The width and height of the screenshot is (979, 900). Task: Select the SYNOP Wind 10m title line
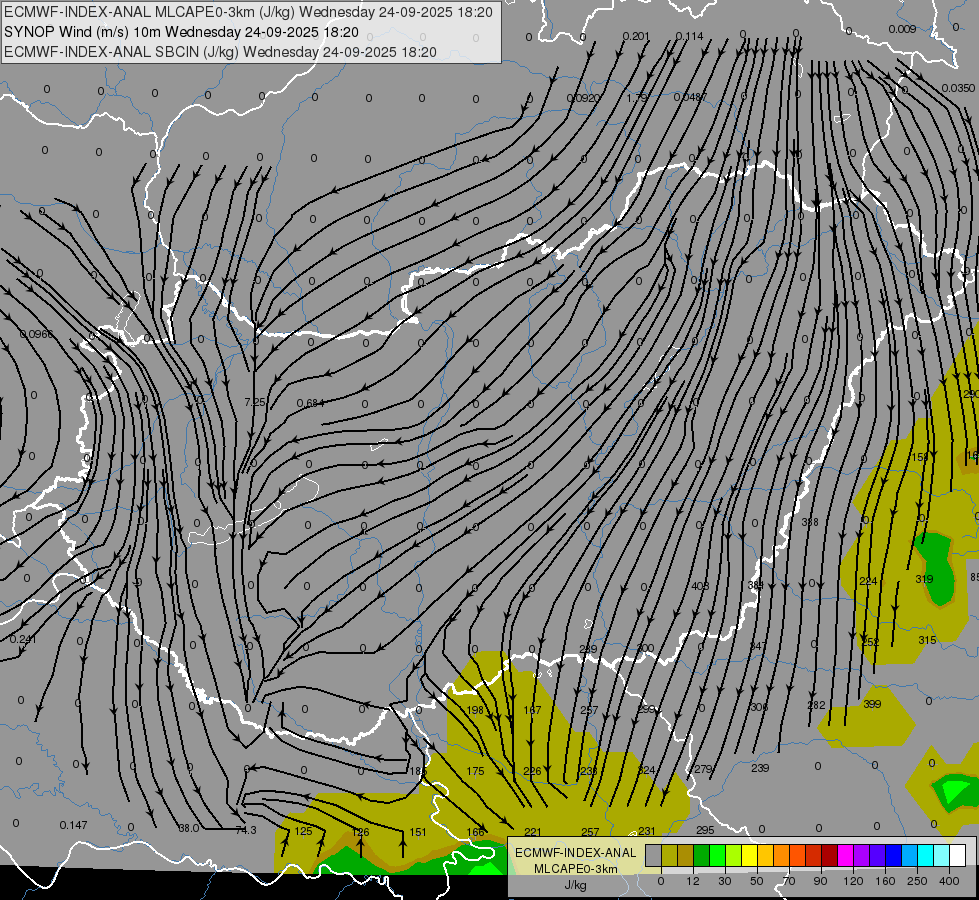click(182, 32)
